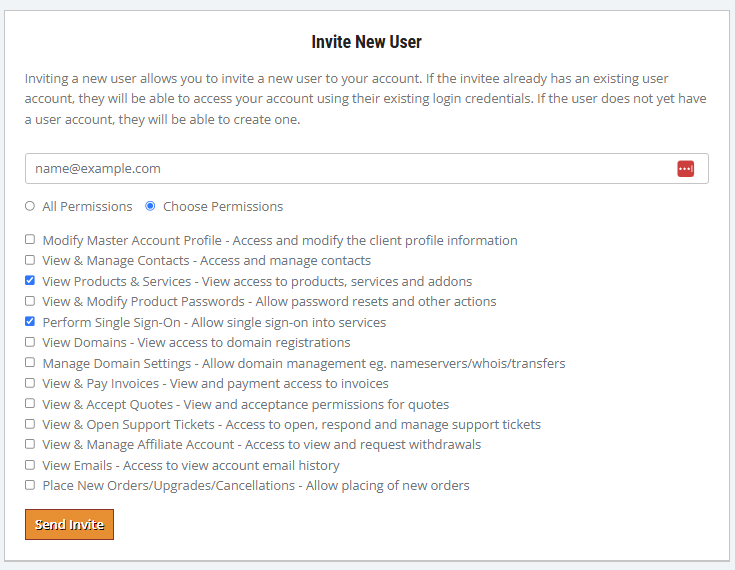
Task: Disable Perform Single Sign-On permission
Action: [x=30, y=322]
